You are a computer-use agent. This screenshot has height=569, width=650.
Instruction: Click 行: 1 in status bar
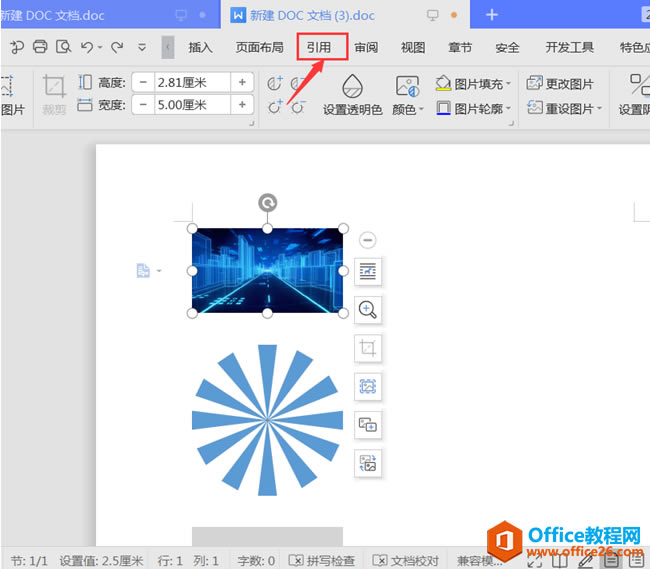(x=170, y=561)
